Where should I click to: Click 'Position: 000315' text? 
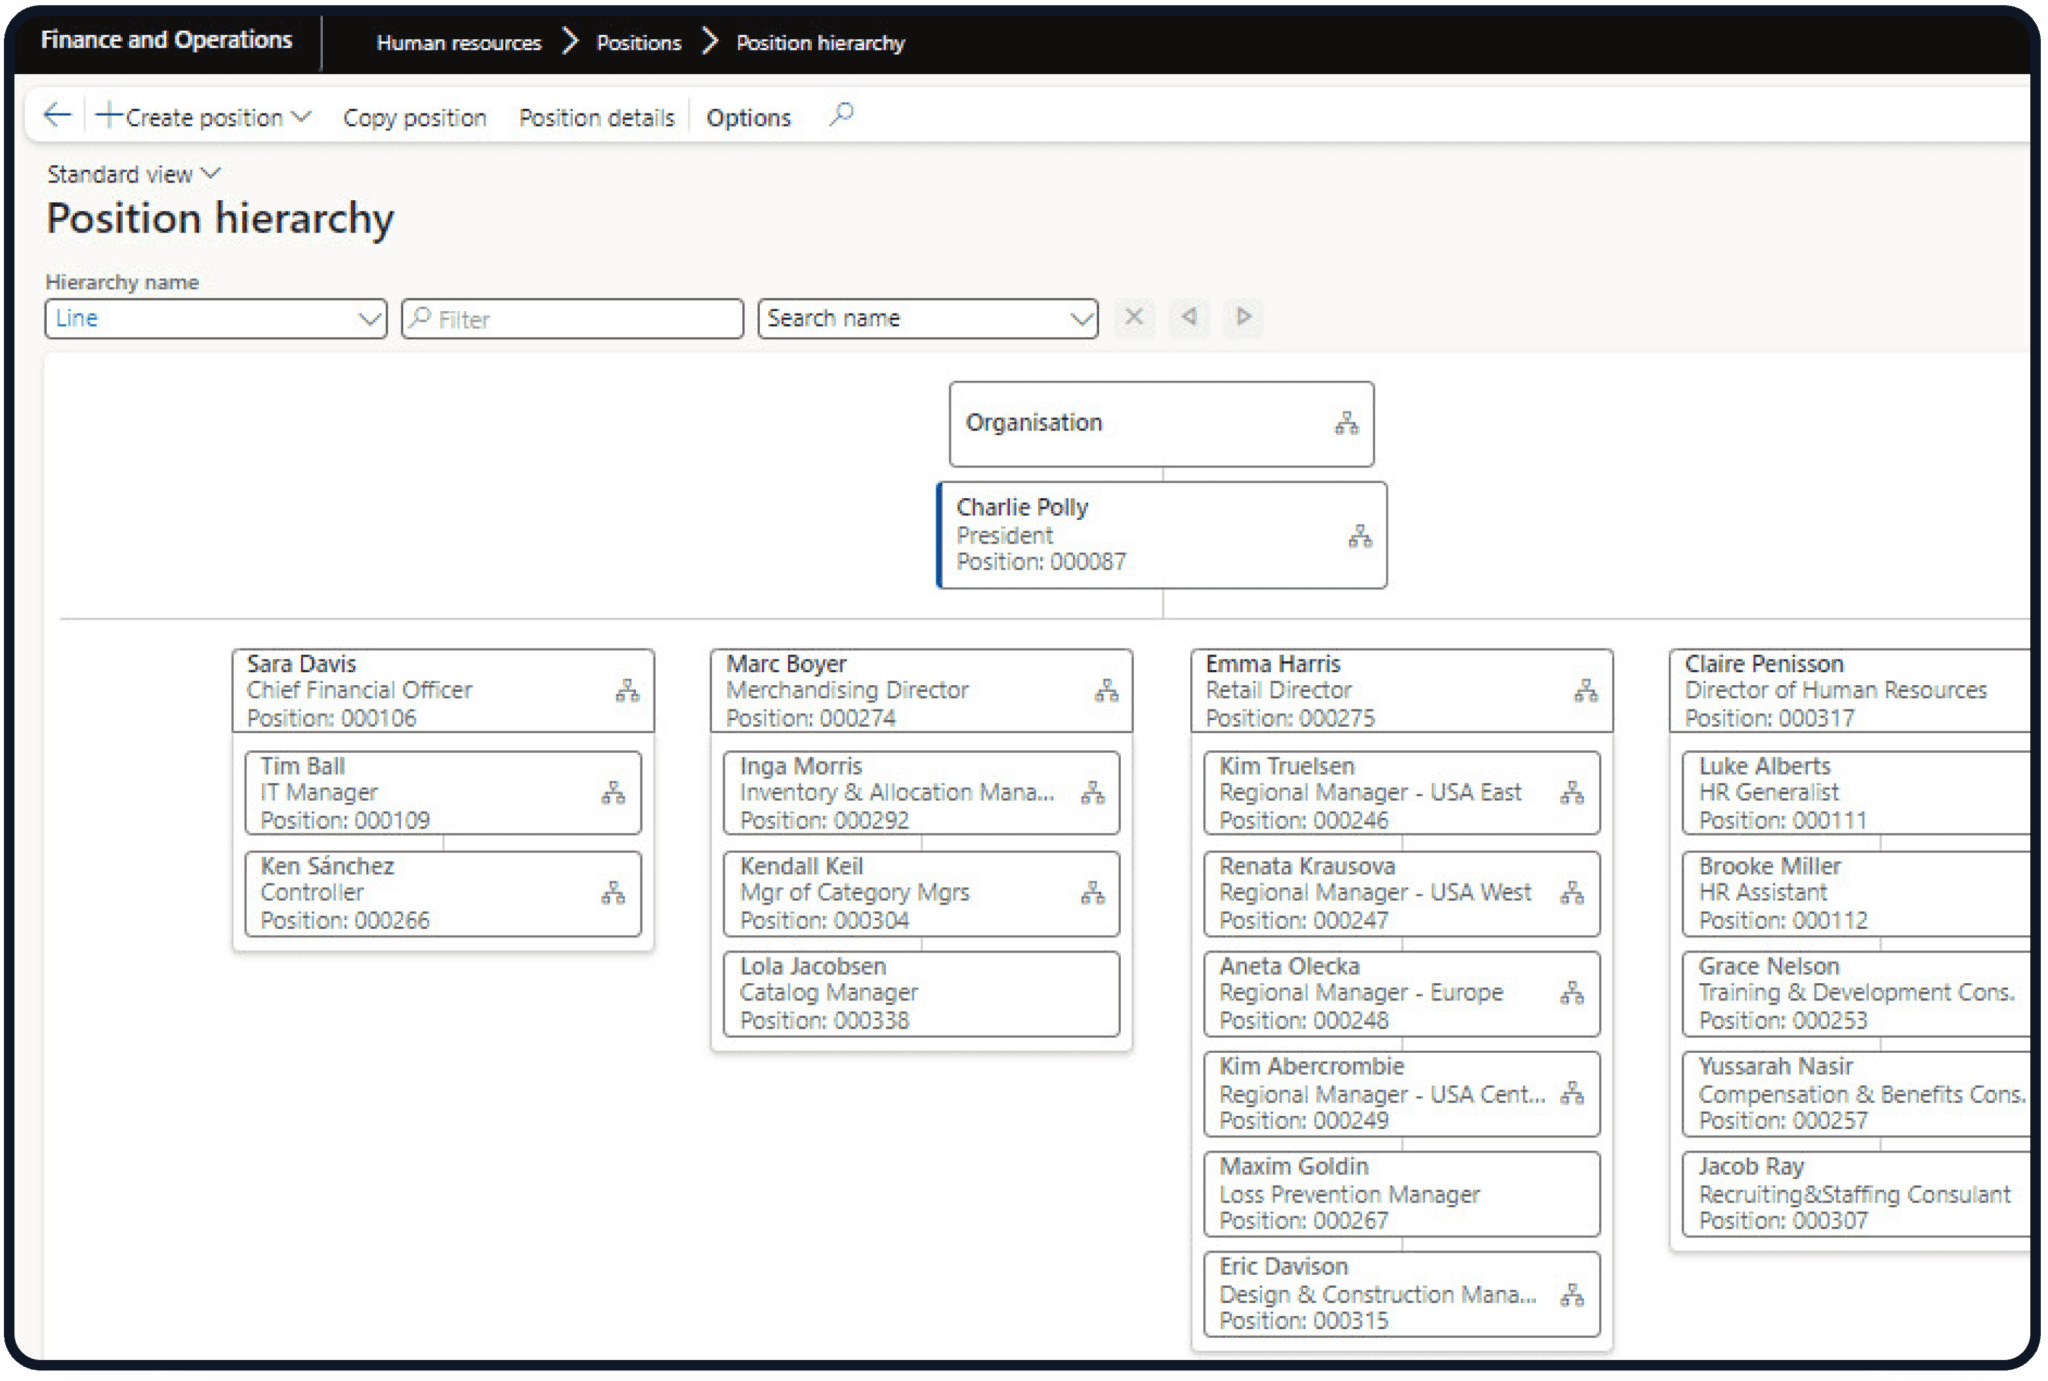[x=1303, y=1320]
